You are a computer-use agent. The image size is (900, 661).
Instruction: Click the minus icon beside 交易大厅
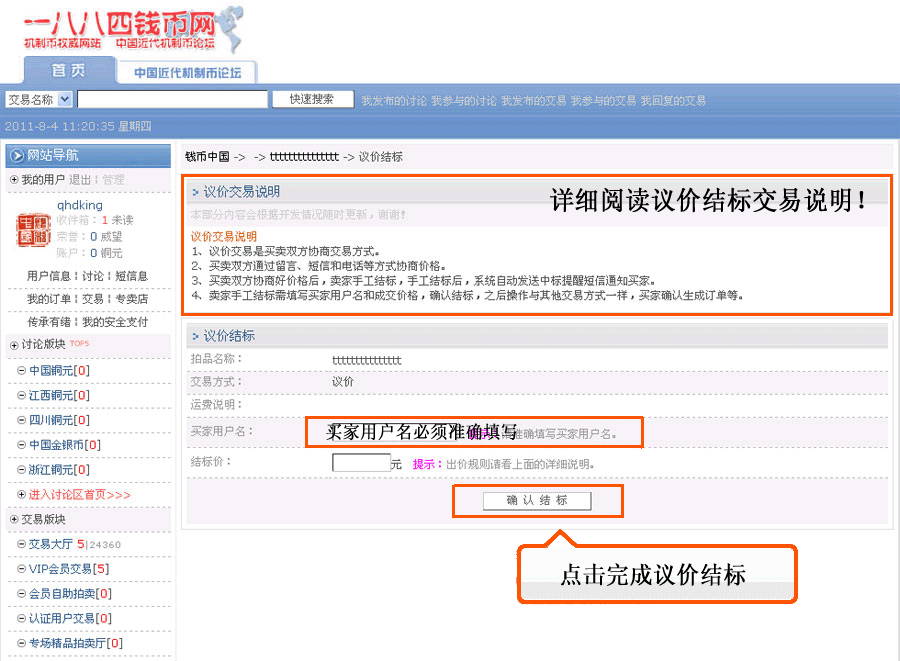tap(22, 544)
